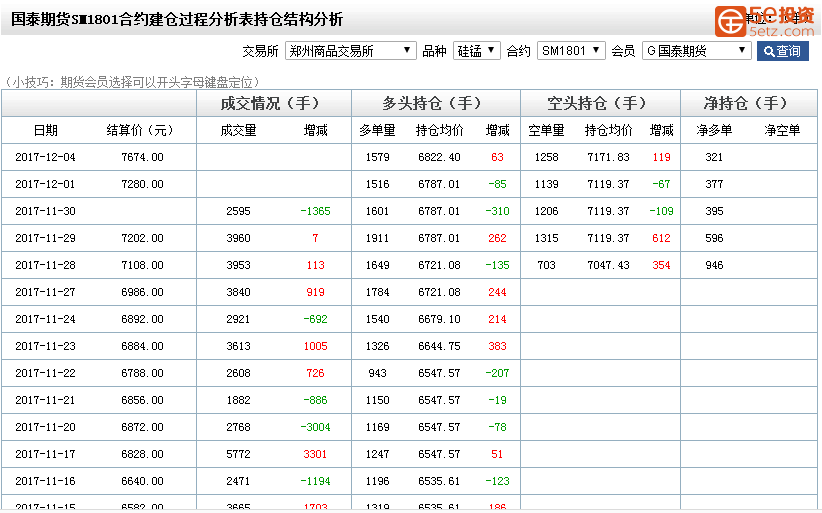822x513 pixels.
Task: Click the net long value 946
Action: (x=714, y=265)
